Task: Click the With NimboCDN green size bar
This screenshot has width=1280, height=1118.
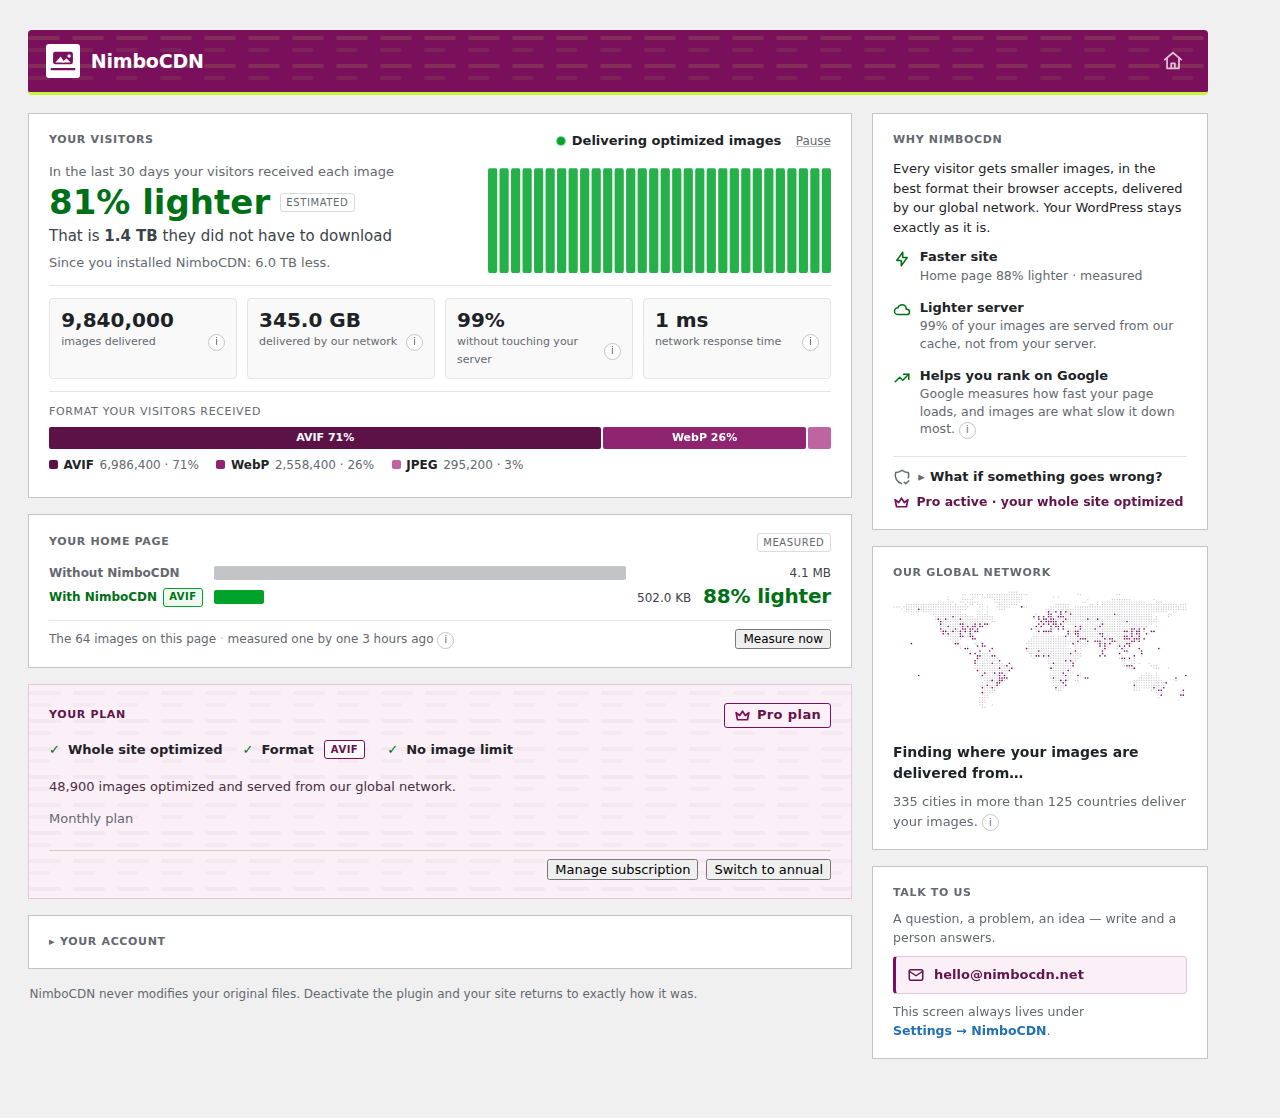Action: 239,597
